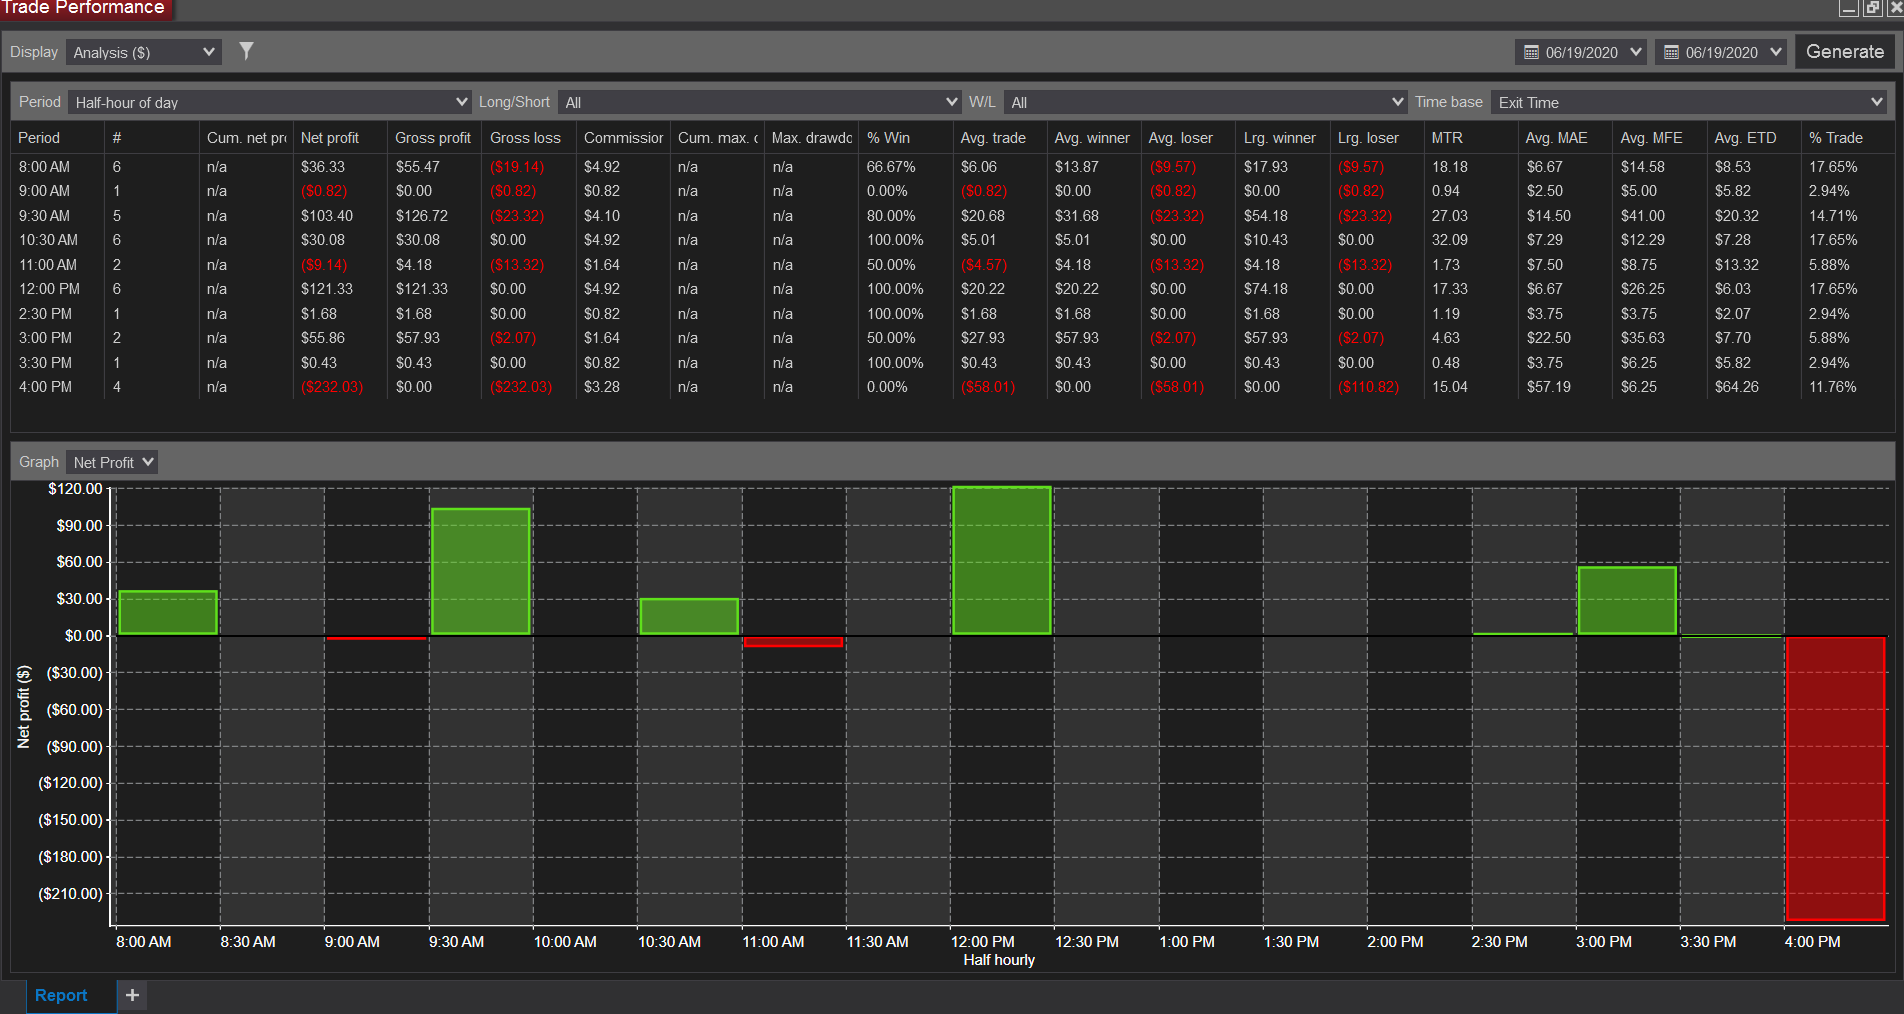Click the Avg. ETD column header
This screenshot has height=1014, width=1904.
point(1754,138)
